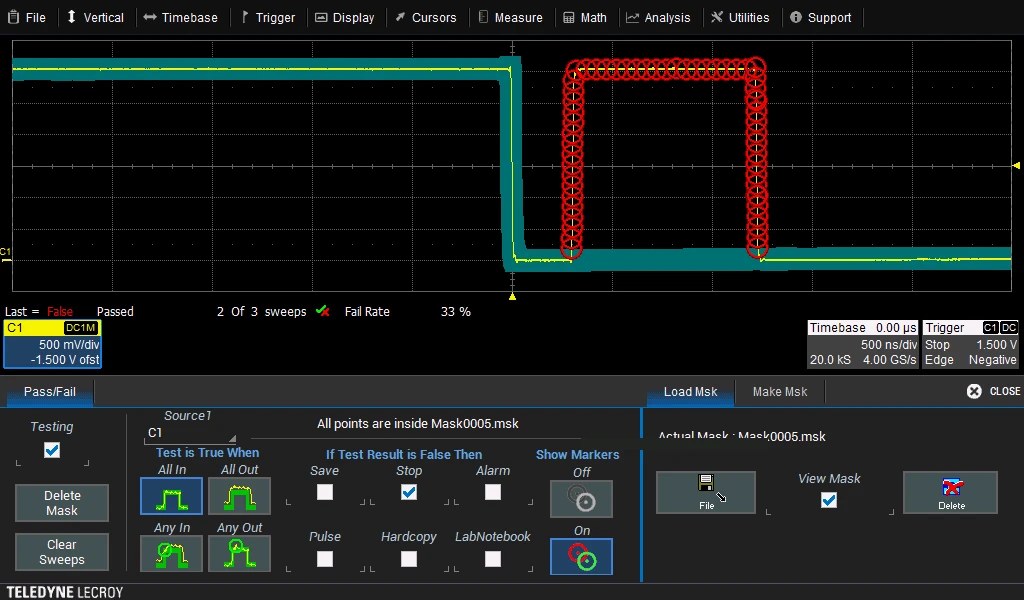Open the C1 channel descriptor box

[x=52, y=344]
